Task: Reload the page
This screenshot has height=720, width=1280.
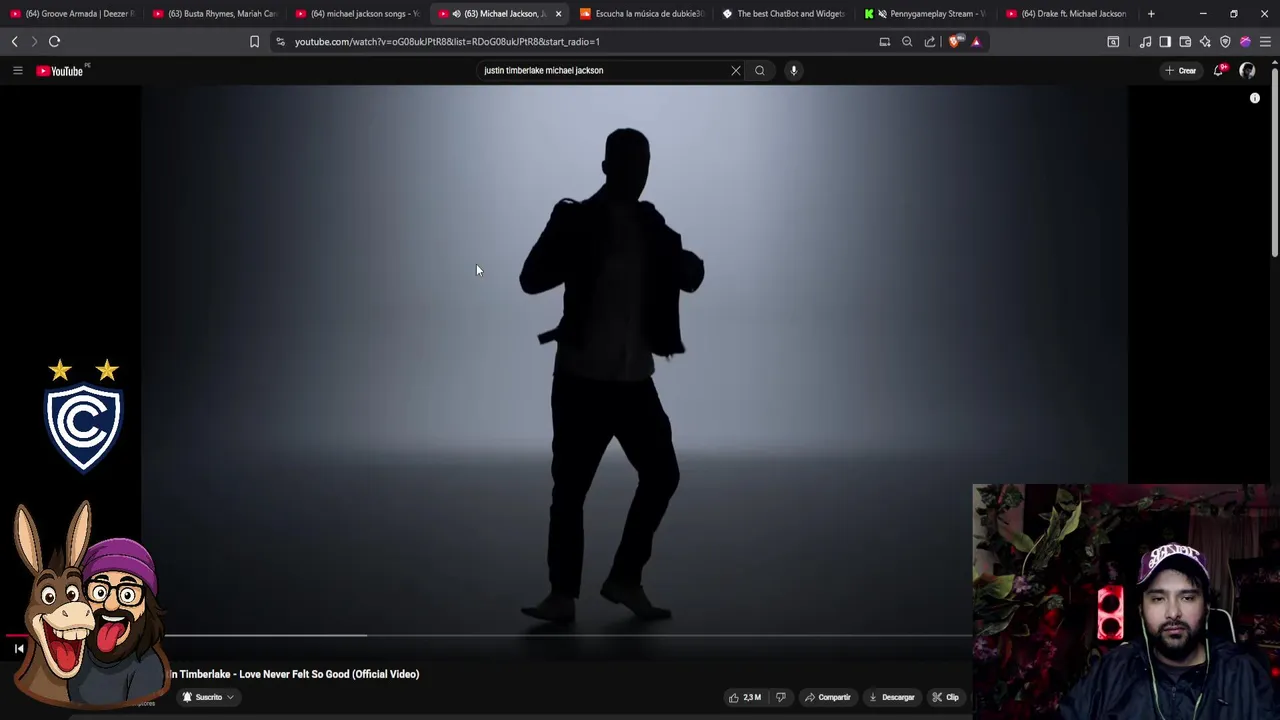Action: point(55,41)
